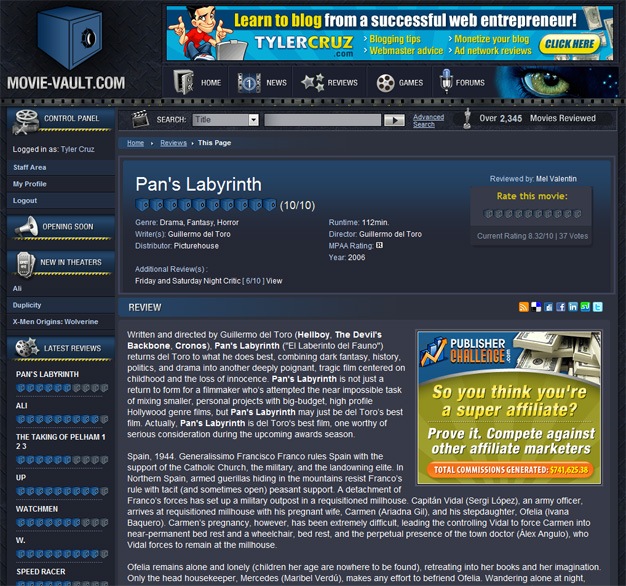Rate the movie with the first vault
This screenshot has width=626, height=586.
tap(488, 214)
